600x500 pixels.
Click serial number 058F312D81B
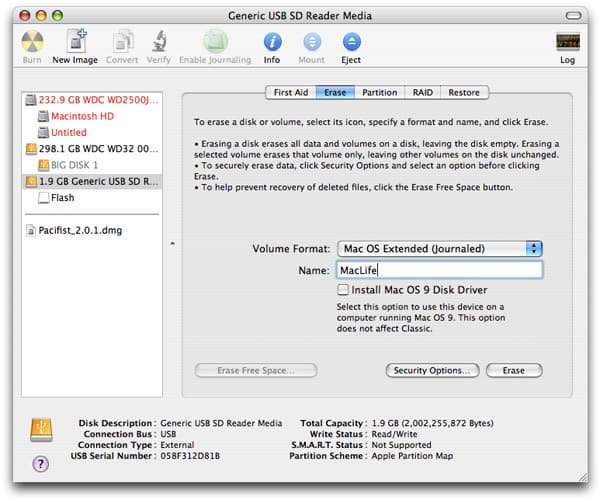pos(190,456)
